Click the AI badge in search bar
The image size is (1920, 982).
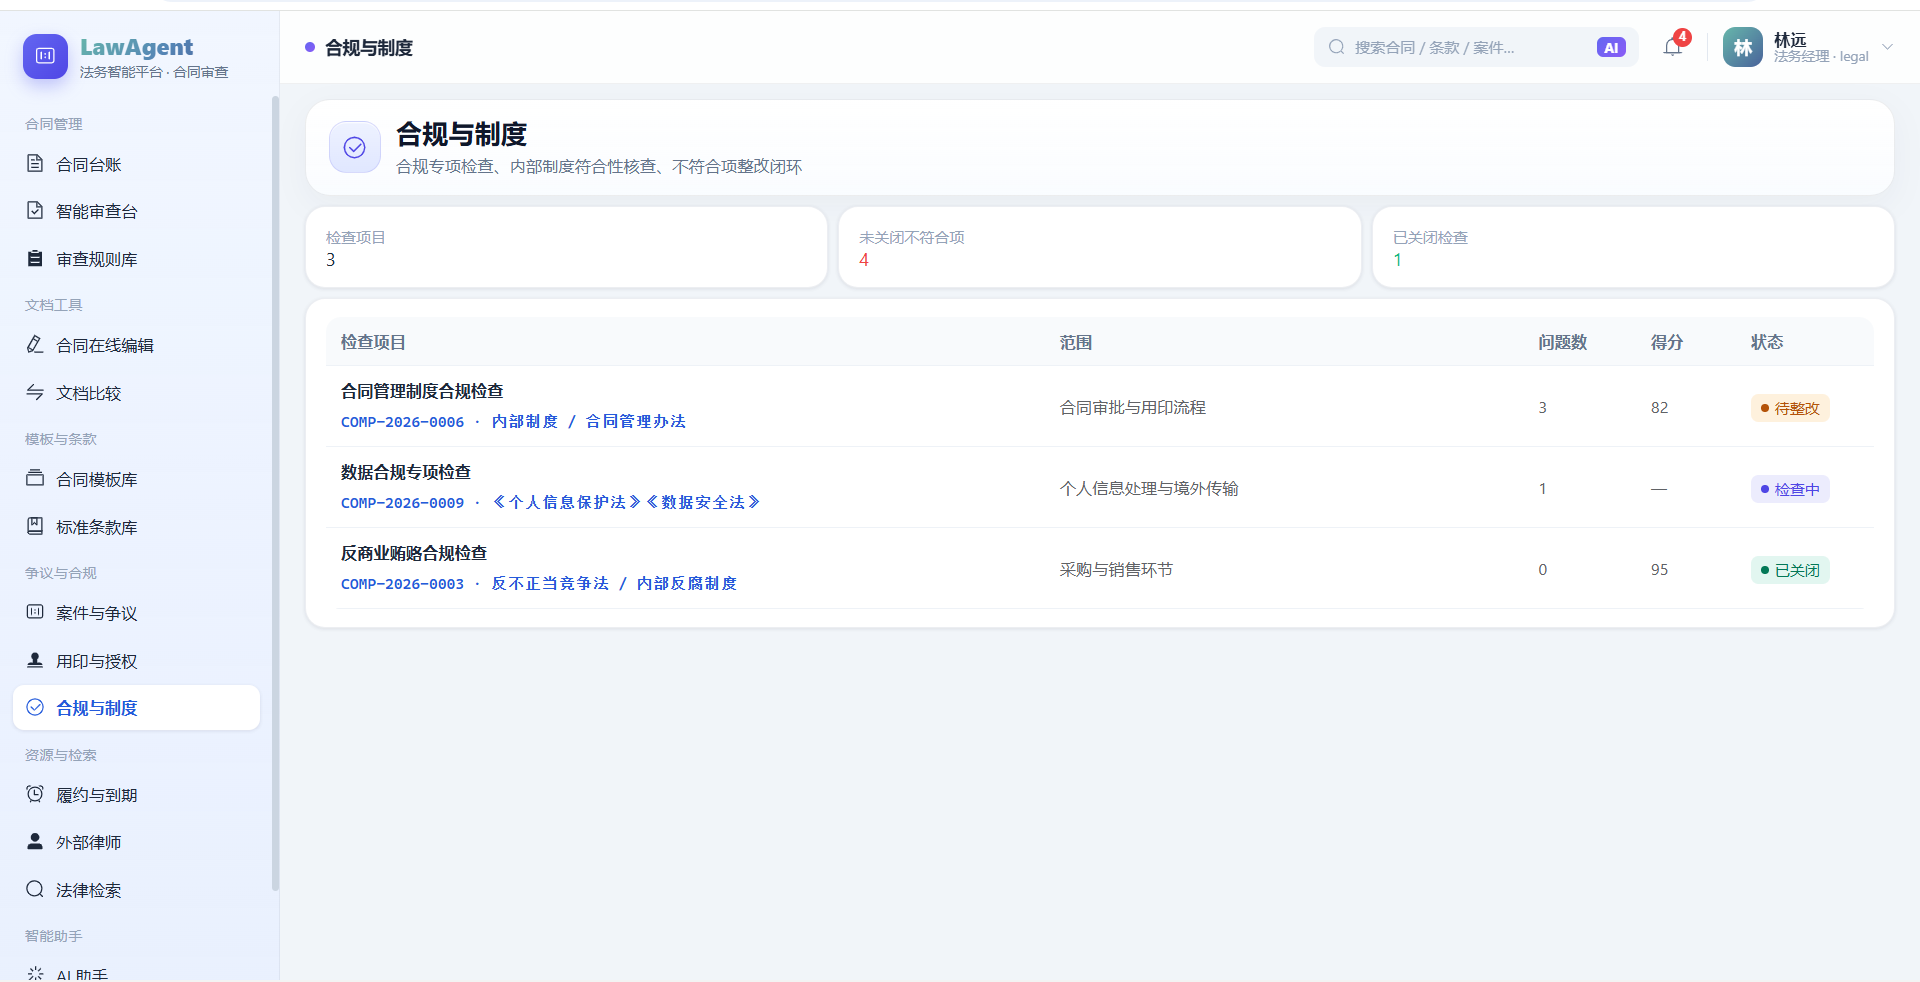(x=1611, y=47)
